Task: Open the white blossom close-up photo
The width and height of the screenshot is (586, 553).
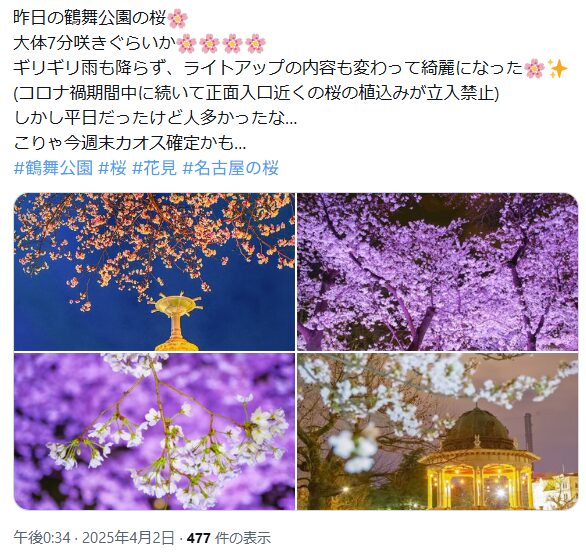Action: (x=154, y=432)
